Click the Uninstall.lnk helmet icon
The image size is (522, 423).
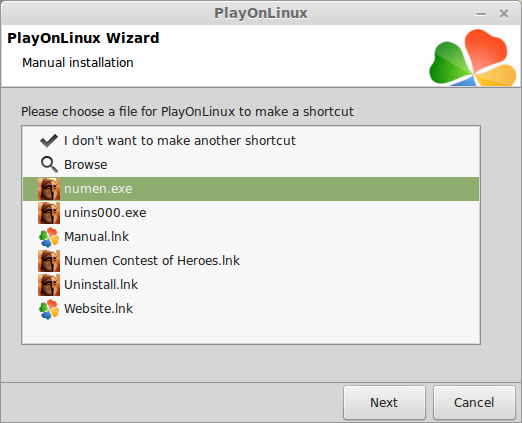point(49,285)
